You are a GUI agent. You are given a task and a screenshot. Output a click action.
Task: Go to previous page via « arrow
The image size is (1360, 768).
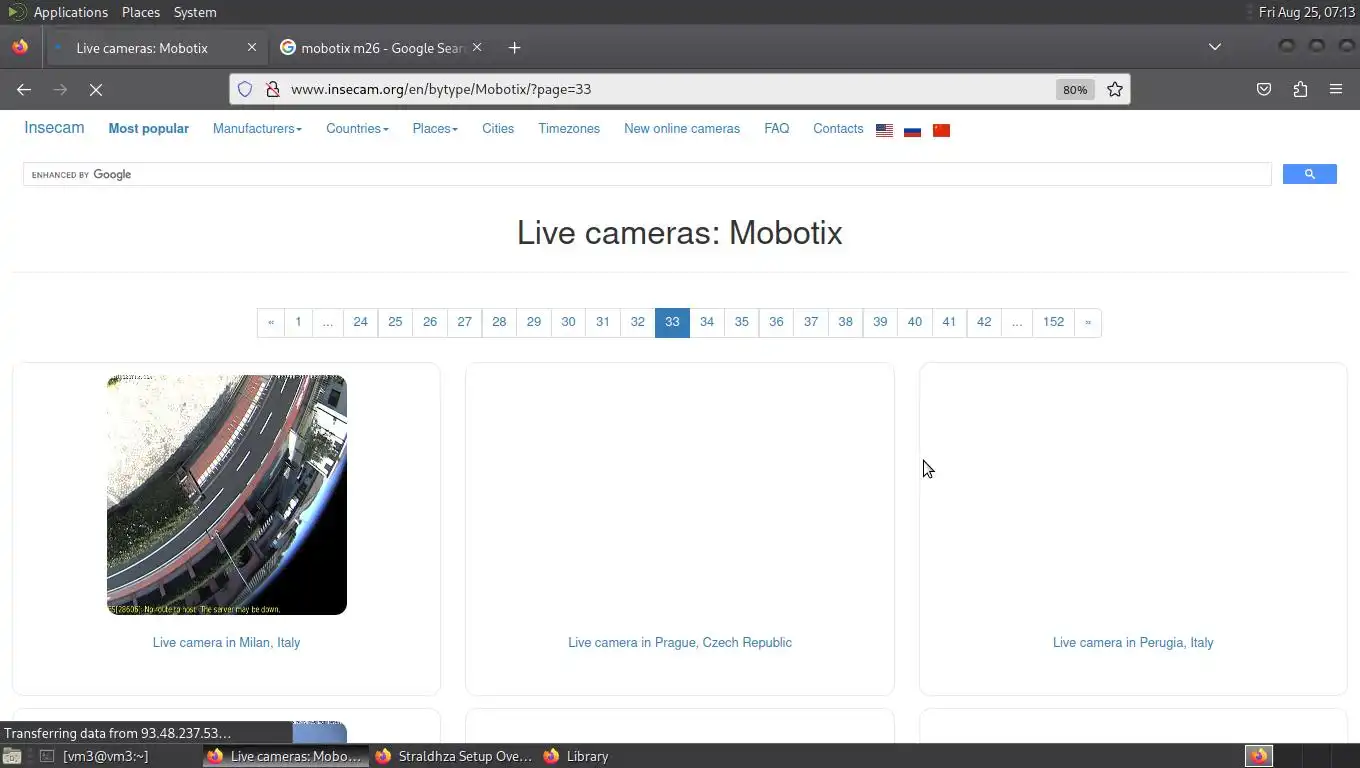click(x=270, y=322)
